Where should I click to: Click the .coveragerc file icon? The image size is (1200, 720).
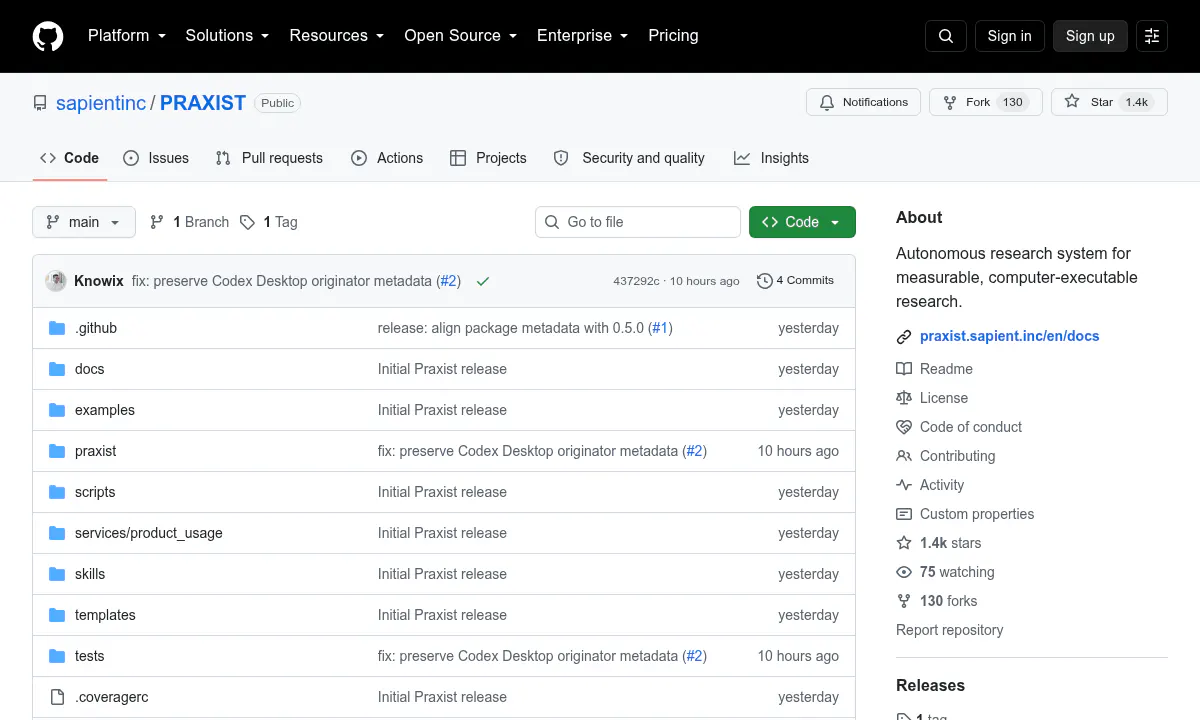pos(57,697)
